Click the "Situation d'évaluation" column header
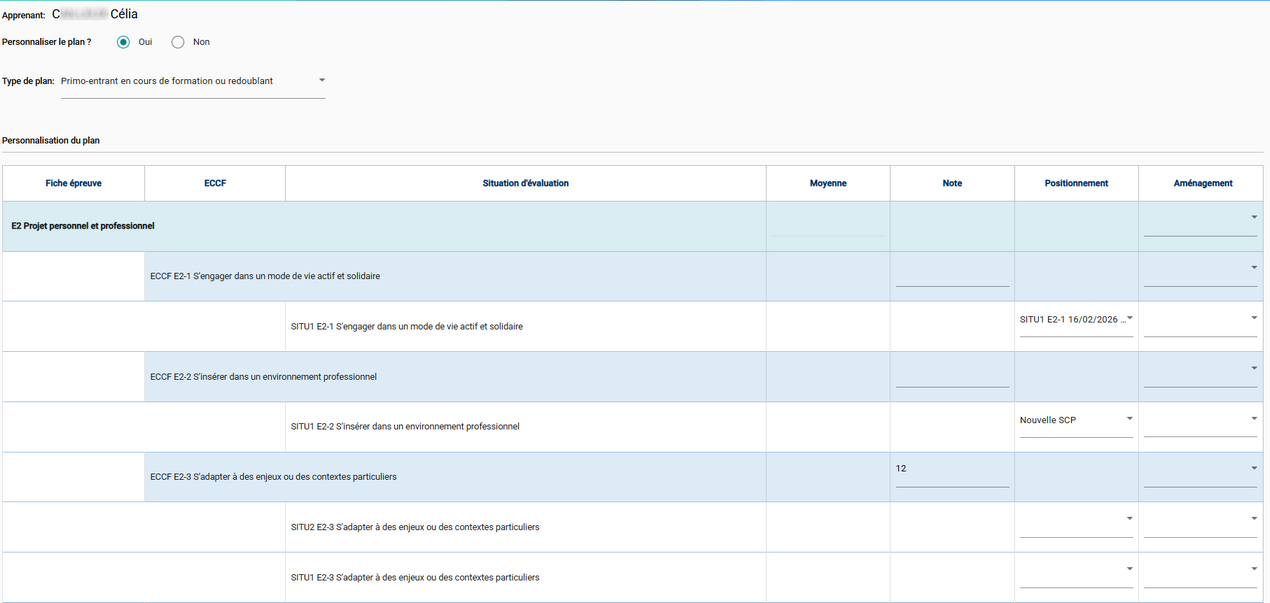Screen dimensions: 1270x603 pyautogui.click(x=525, y=183)
